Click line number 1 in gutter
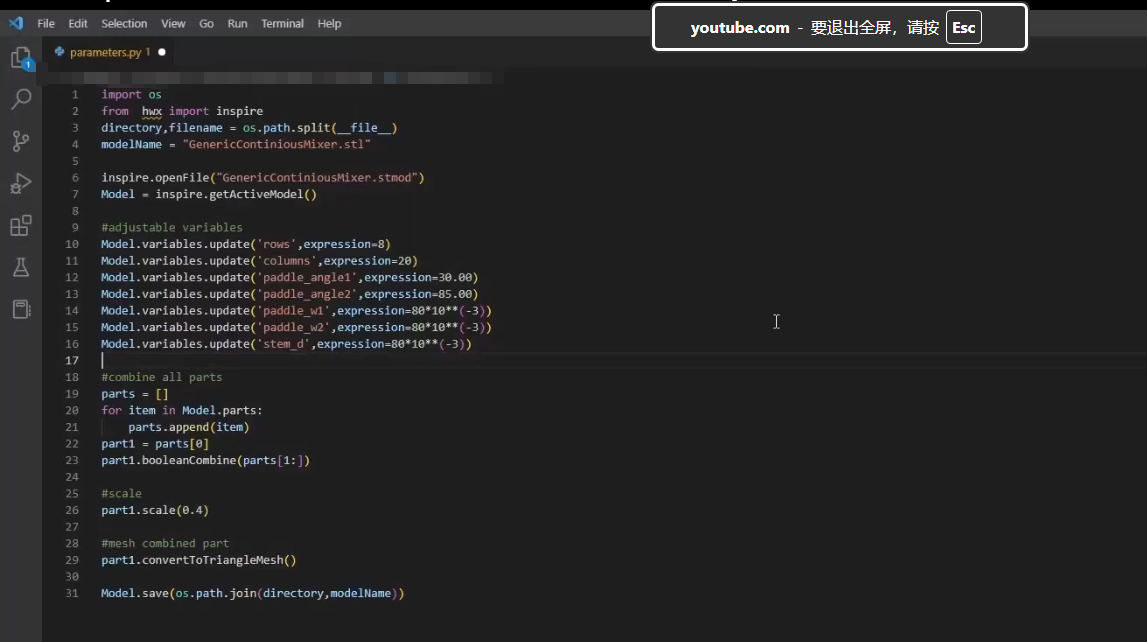Screen dimensions: 1147x642 [75, 94]
